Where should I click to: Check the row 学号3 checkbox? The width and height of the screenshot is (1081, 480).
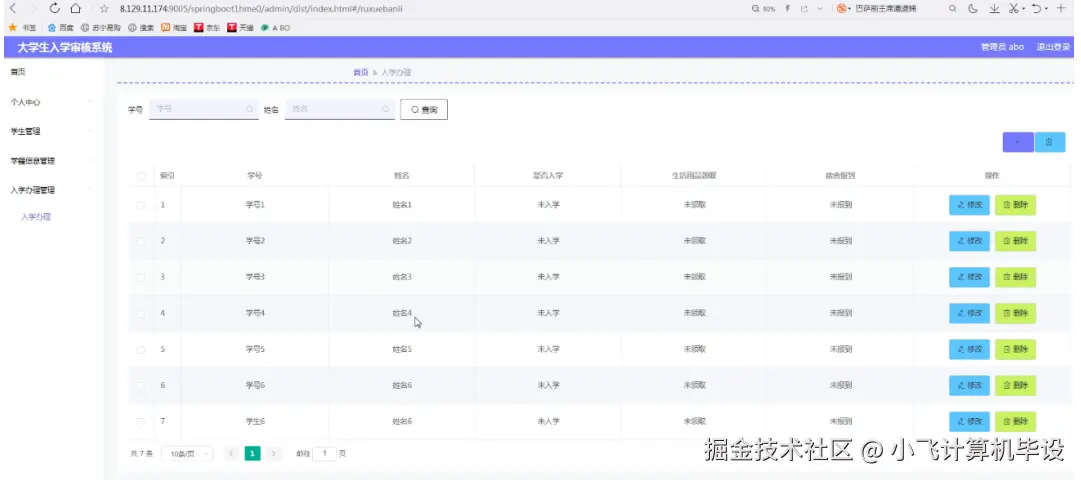tap(141, 277)
